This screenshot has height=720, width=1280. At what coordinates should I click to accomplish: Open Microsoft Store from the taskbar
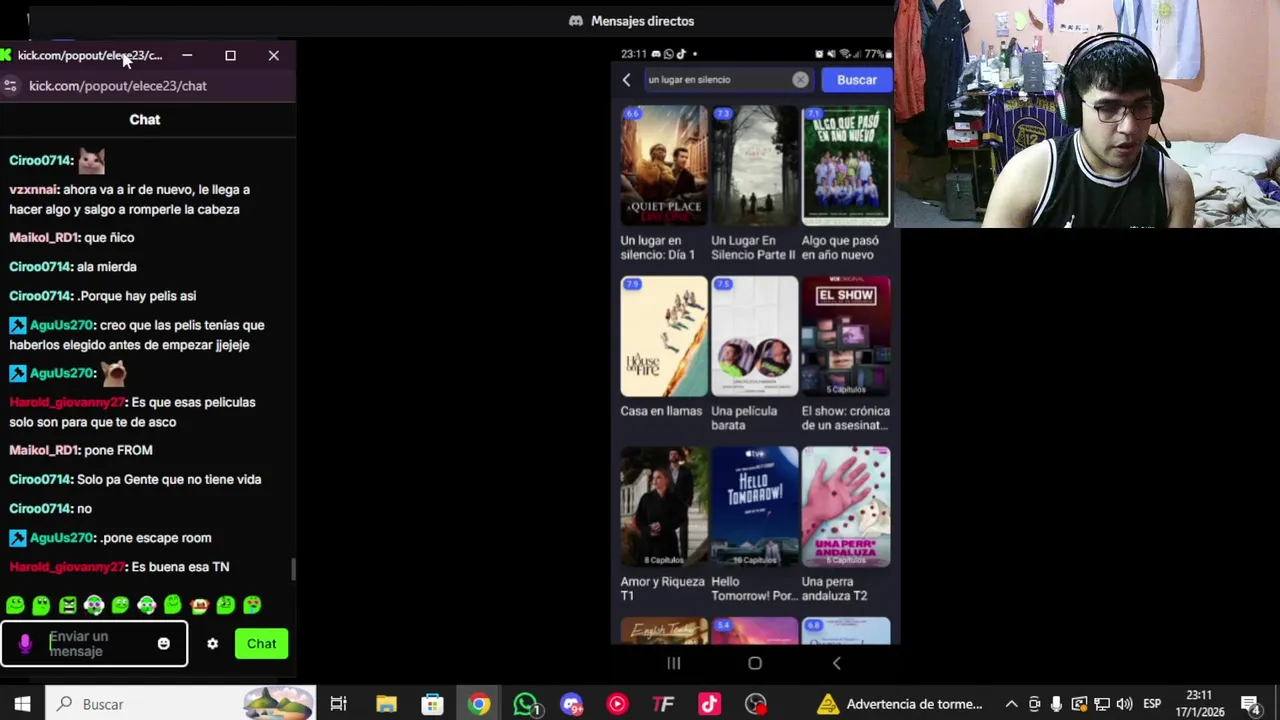pyautogui.click(x=432, y=704)
